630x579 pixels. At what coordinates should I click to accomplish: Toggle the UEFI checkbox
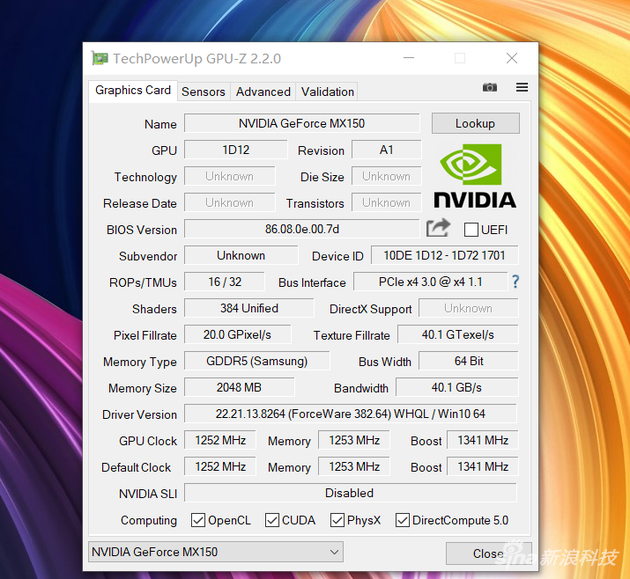(x=471, y=230)
